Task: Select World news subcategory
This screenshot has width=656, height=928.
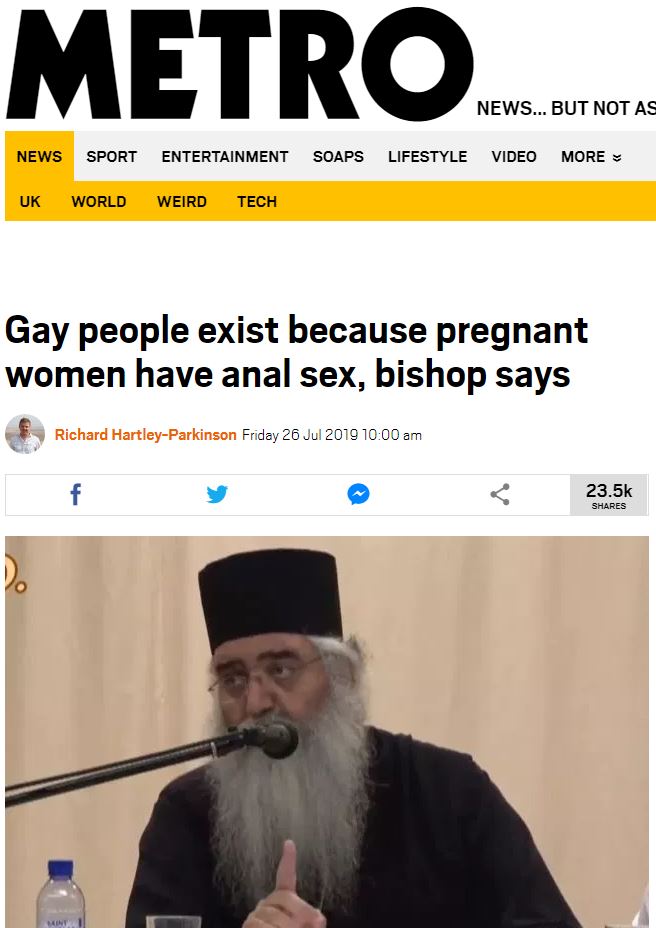Action: pyautogui.click(x=99, y=202)
